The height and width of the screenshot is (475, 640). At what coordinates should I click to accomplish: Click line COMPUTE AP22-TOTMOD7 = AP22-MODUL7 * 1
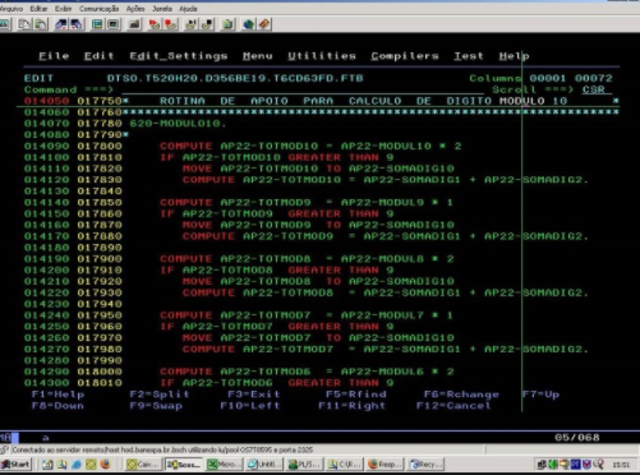(x=306, y=315)
